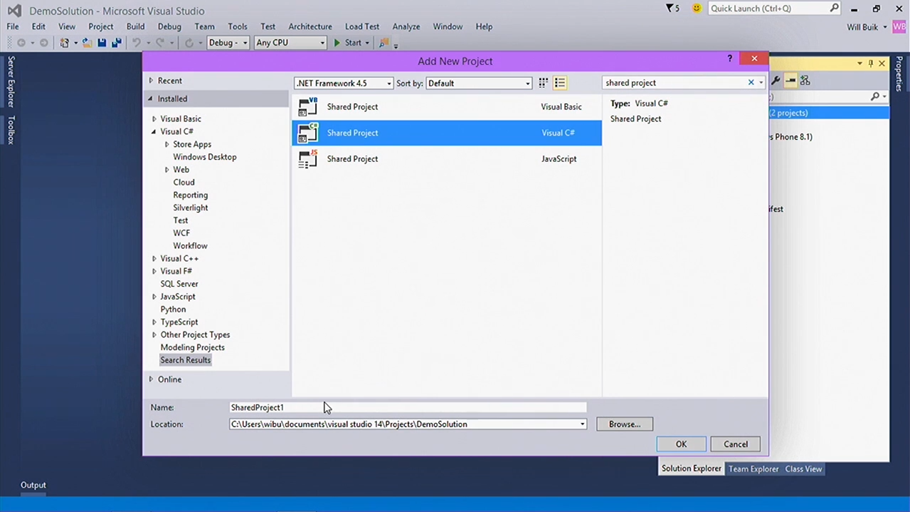Open the Server Explorer side panel
Screen dimensions: 910x512
click(x=11, y=82)
